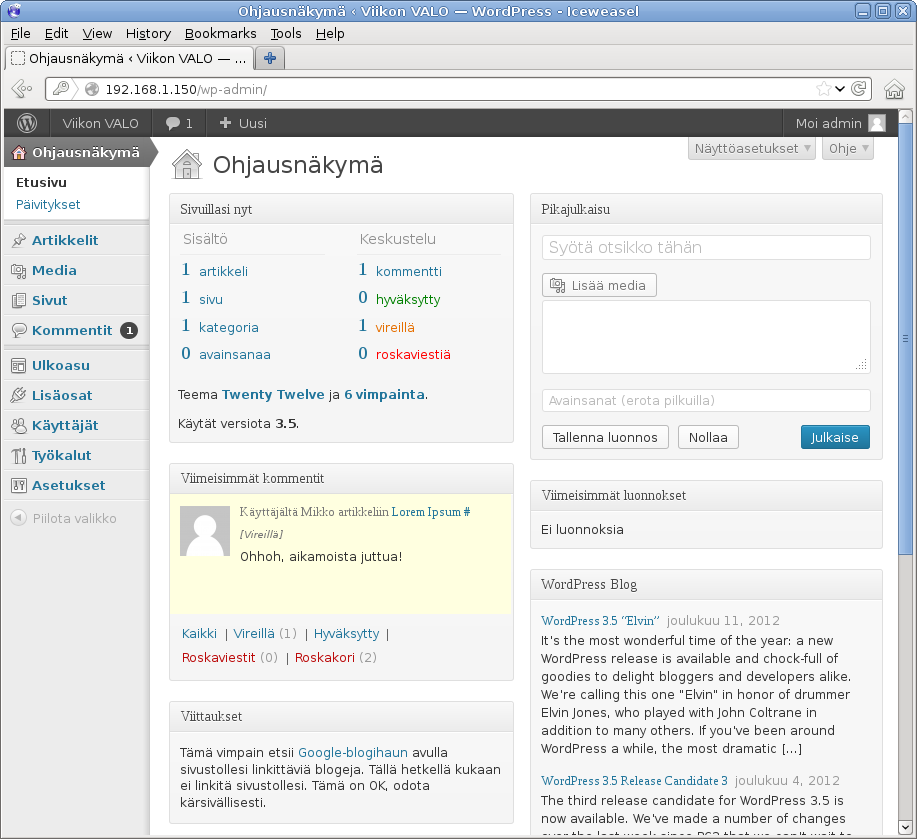
Task: Open the Bookmarks menu
Action: 220,34
